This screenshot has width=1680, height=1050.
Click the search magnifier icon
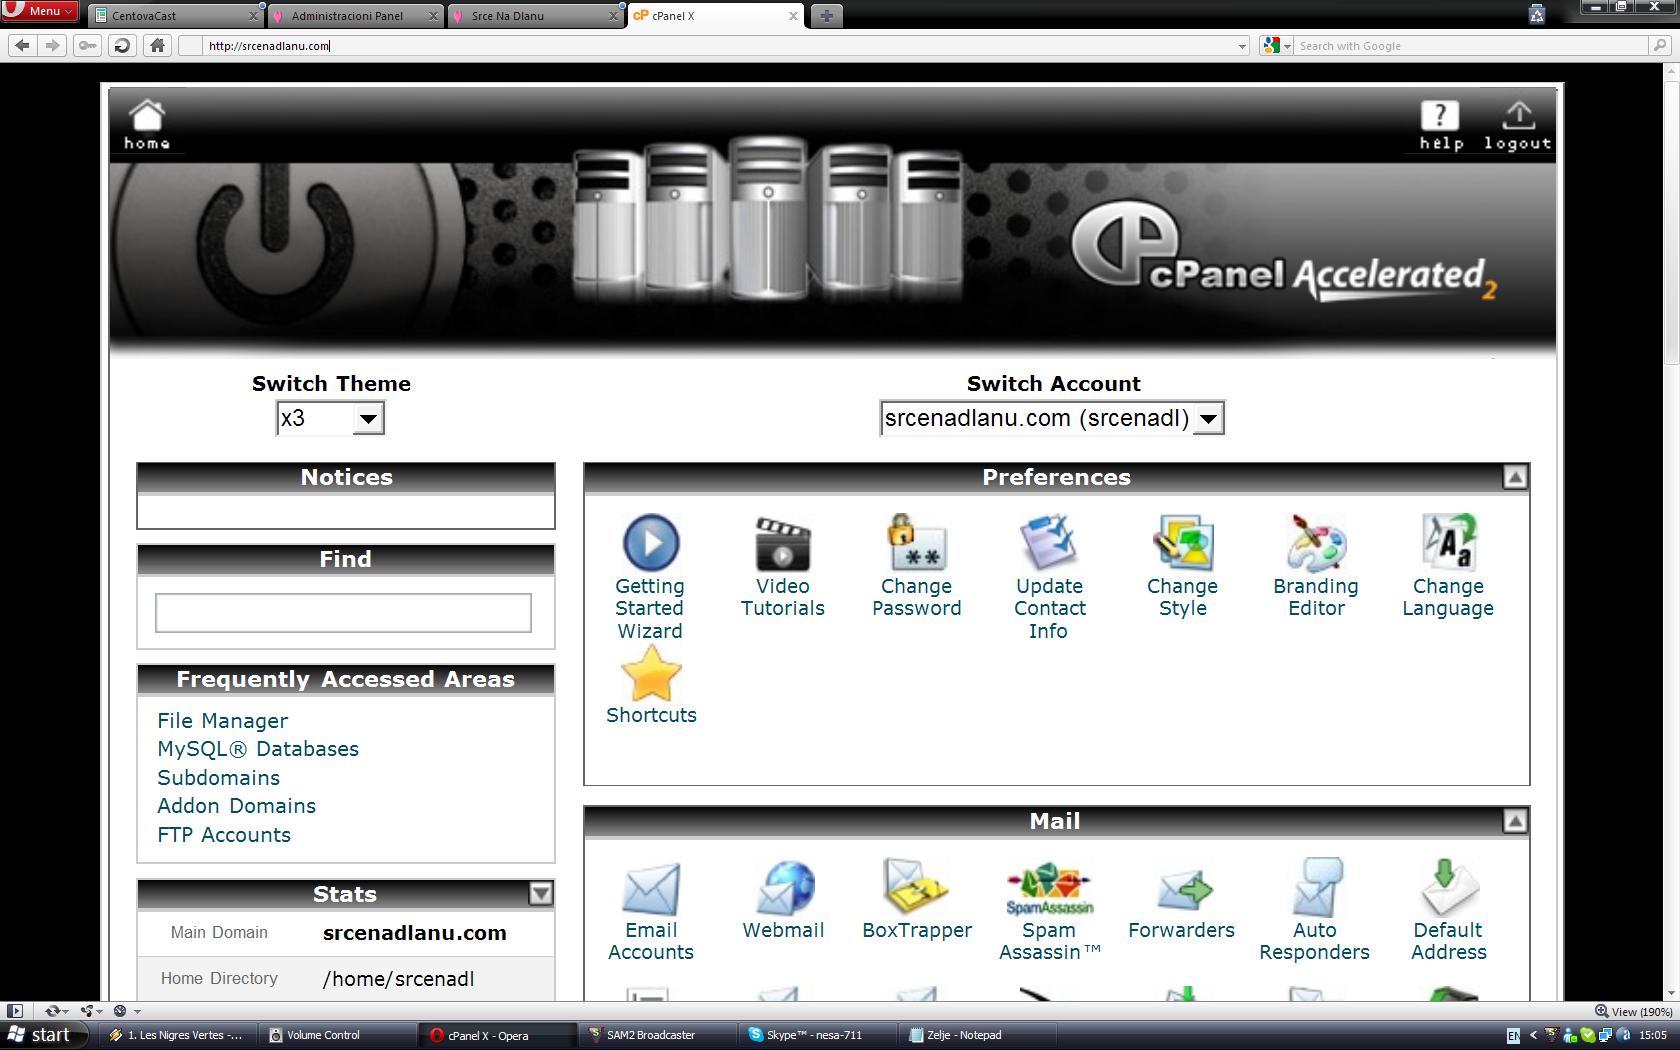click(1660, 45)
